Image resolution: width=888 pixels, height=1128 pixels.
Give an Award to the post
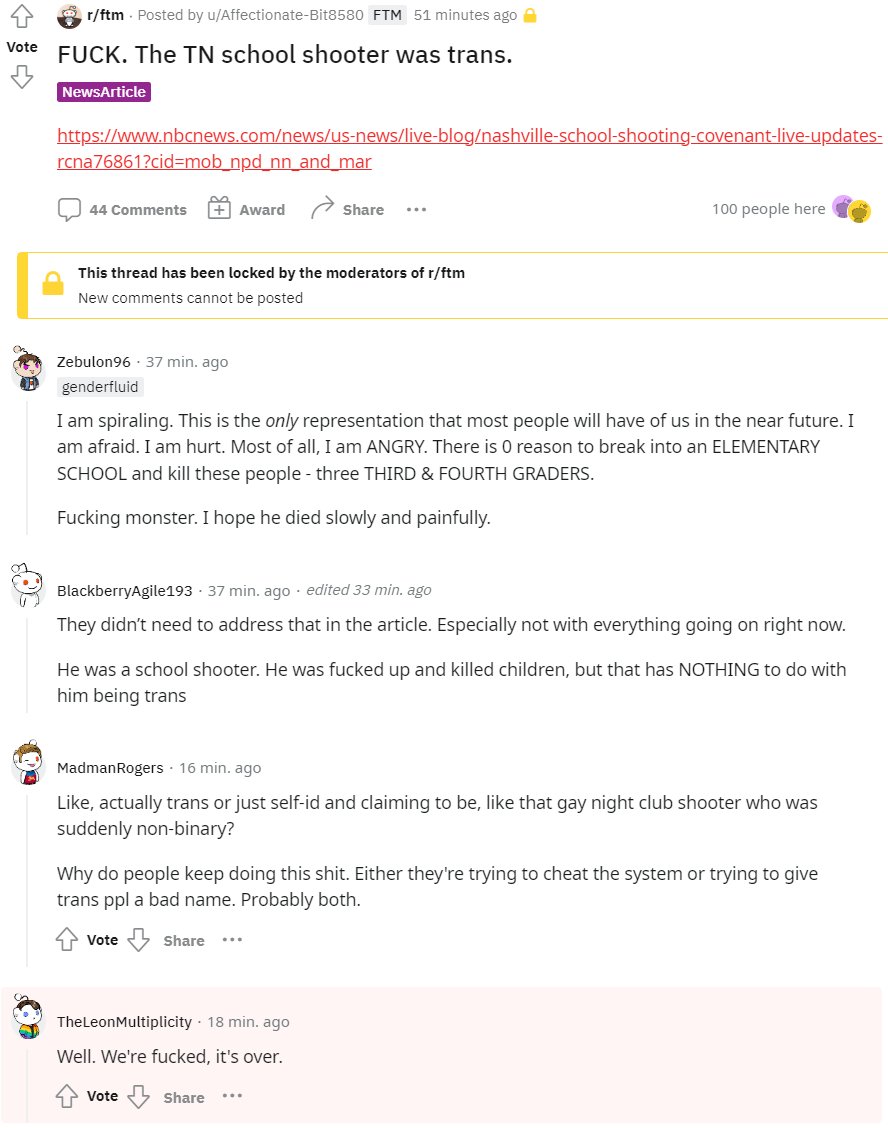[x=246, y=209]
